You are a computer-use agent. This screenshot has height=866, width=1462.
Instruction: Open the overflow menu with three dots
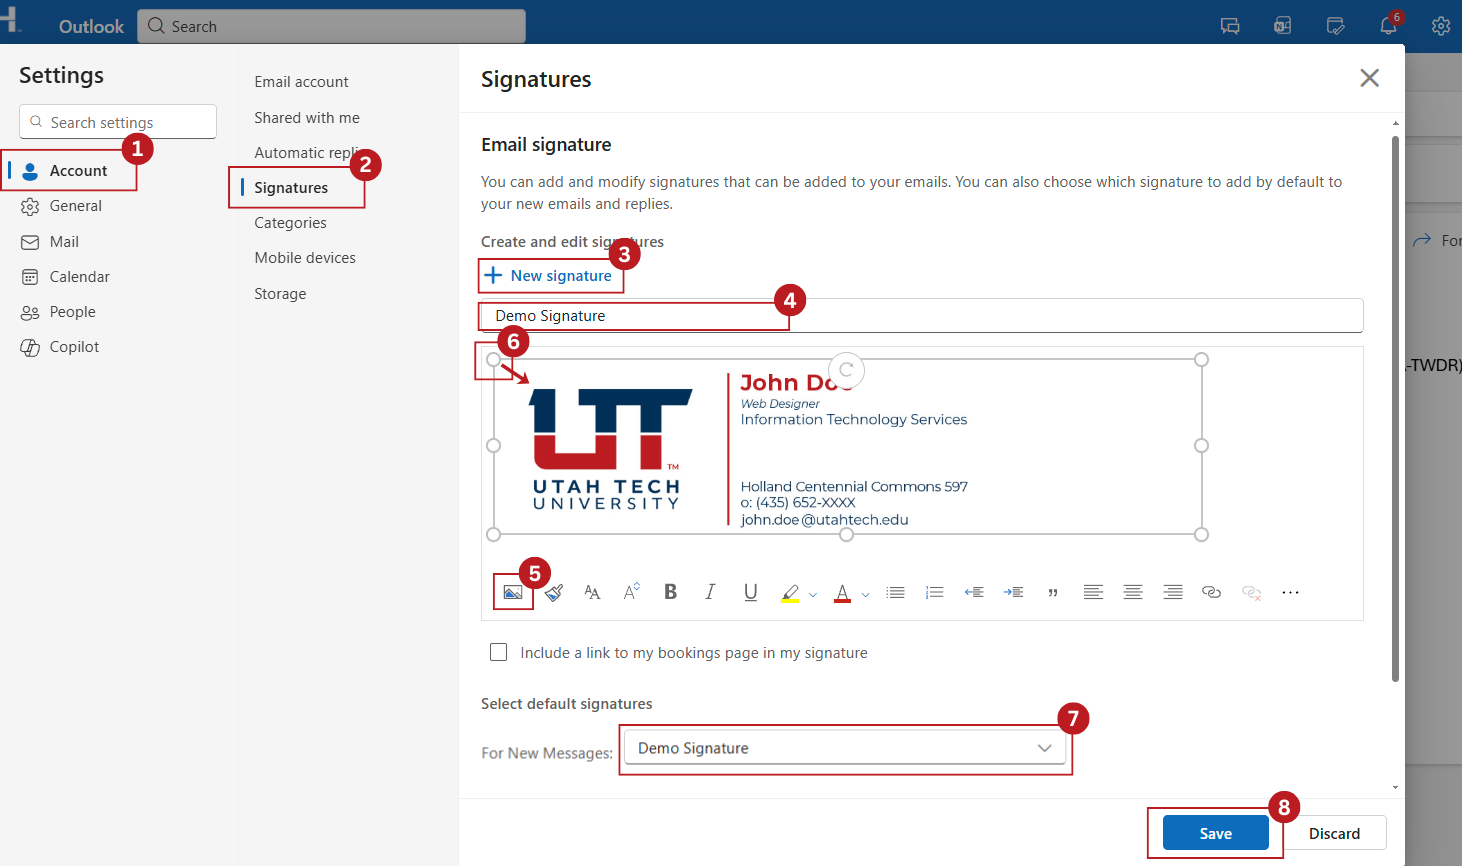[x=1290, y=591]
